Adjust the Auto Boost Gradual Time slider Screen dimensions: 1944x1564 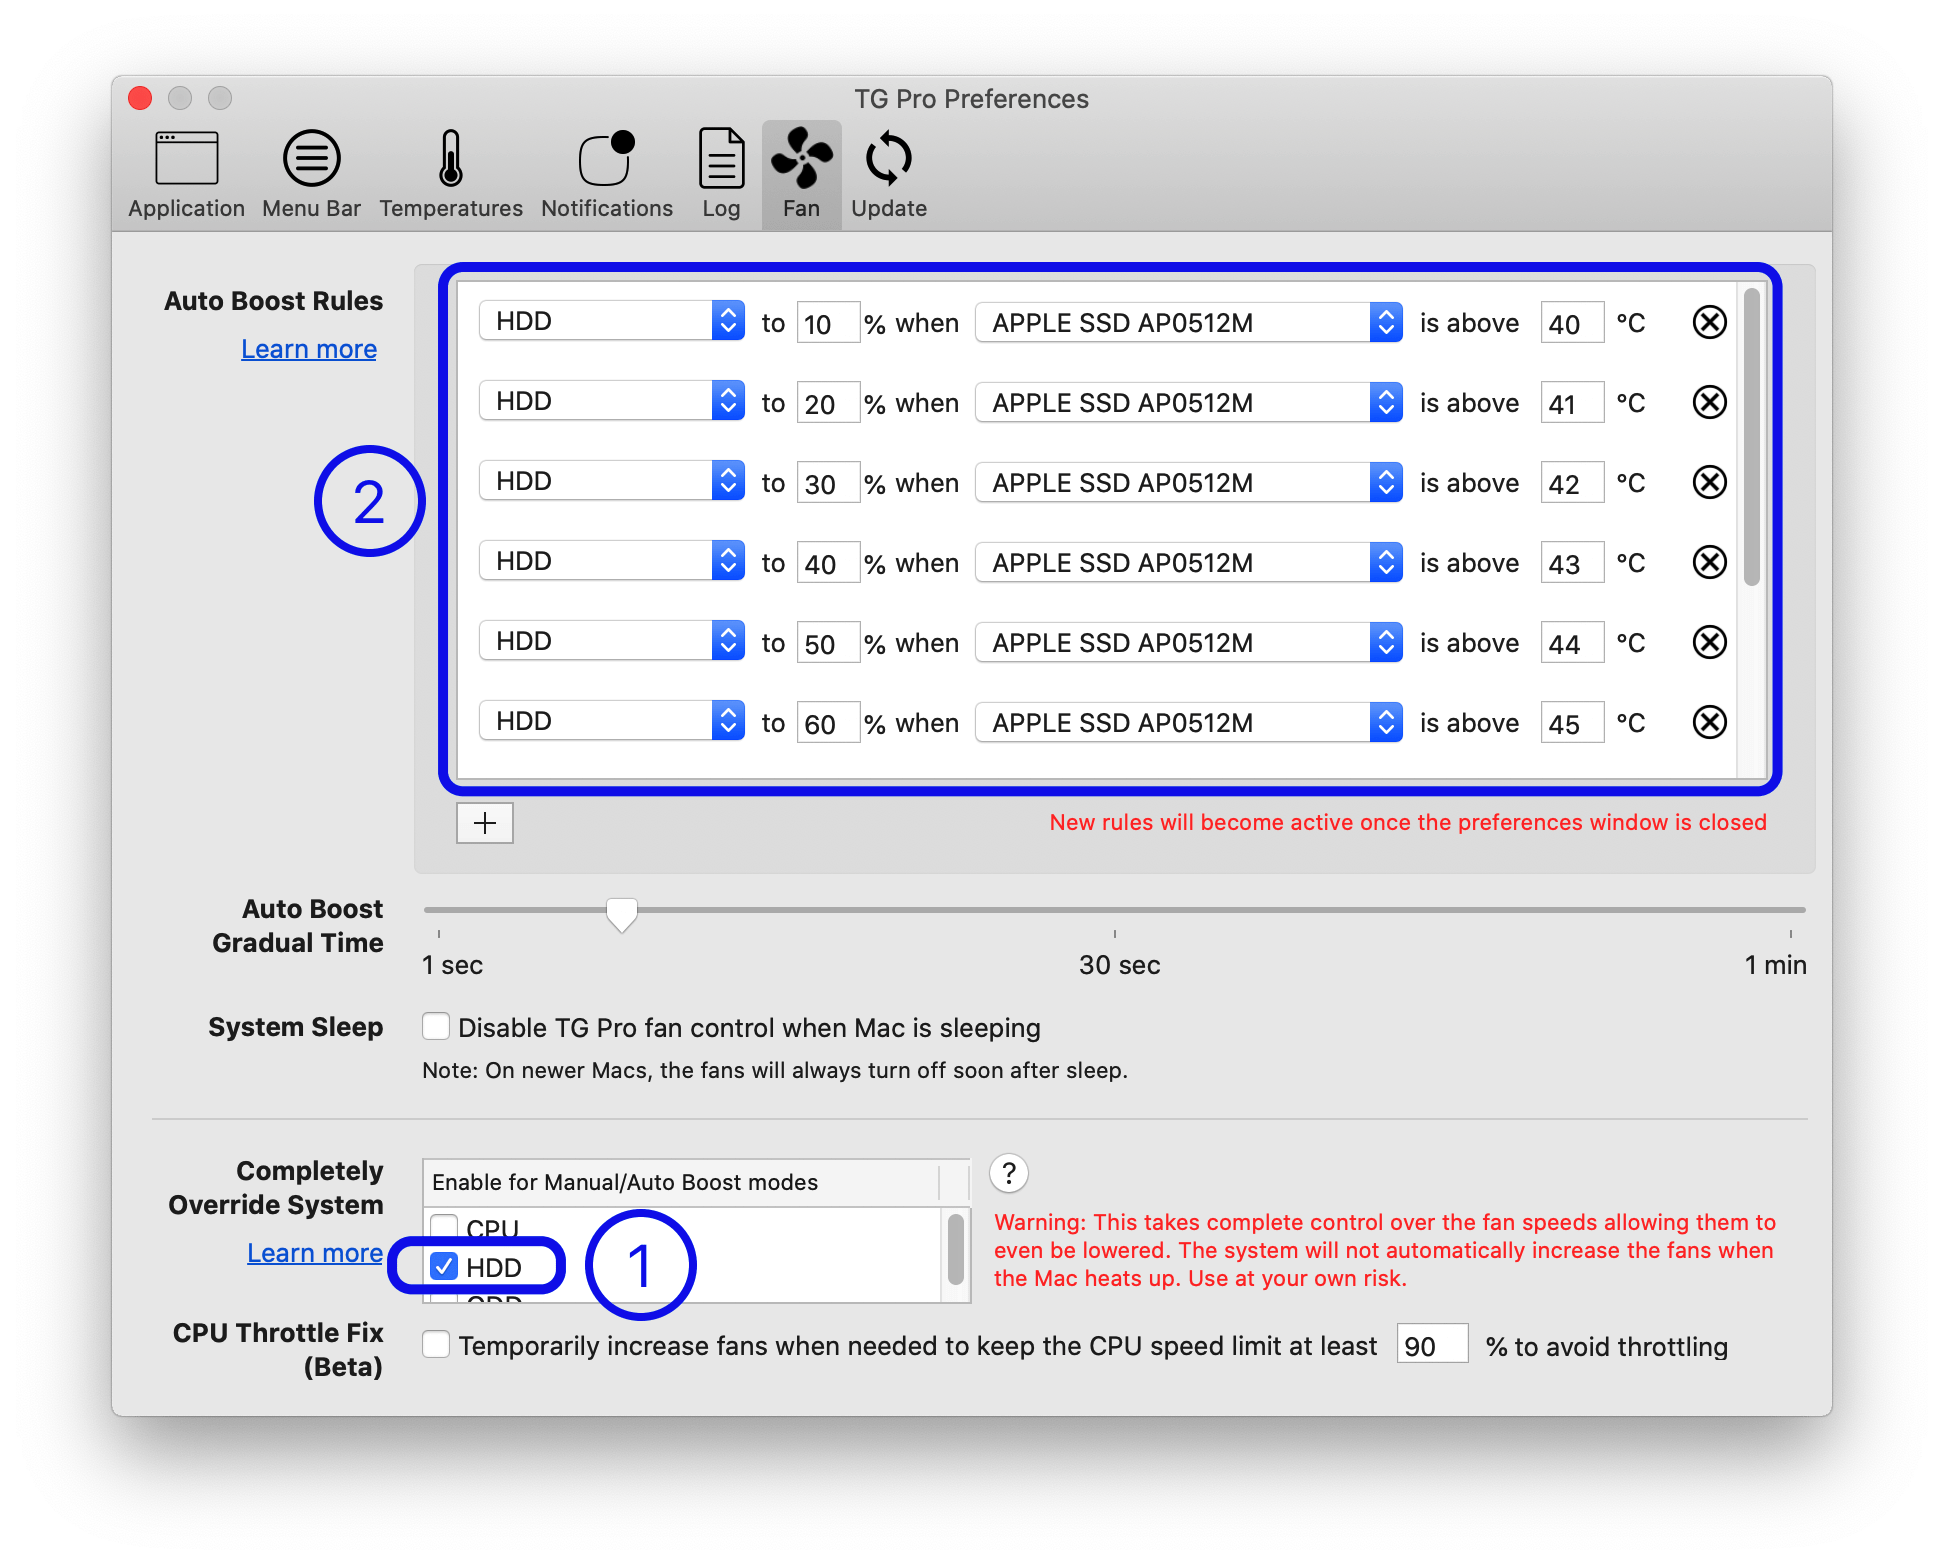(x=622, y=912)
